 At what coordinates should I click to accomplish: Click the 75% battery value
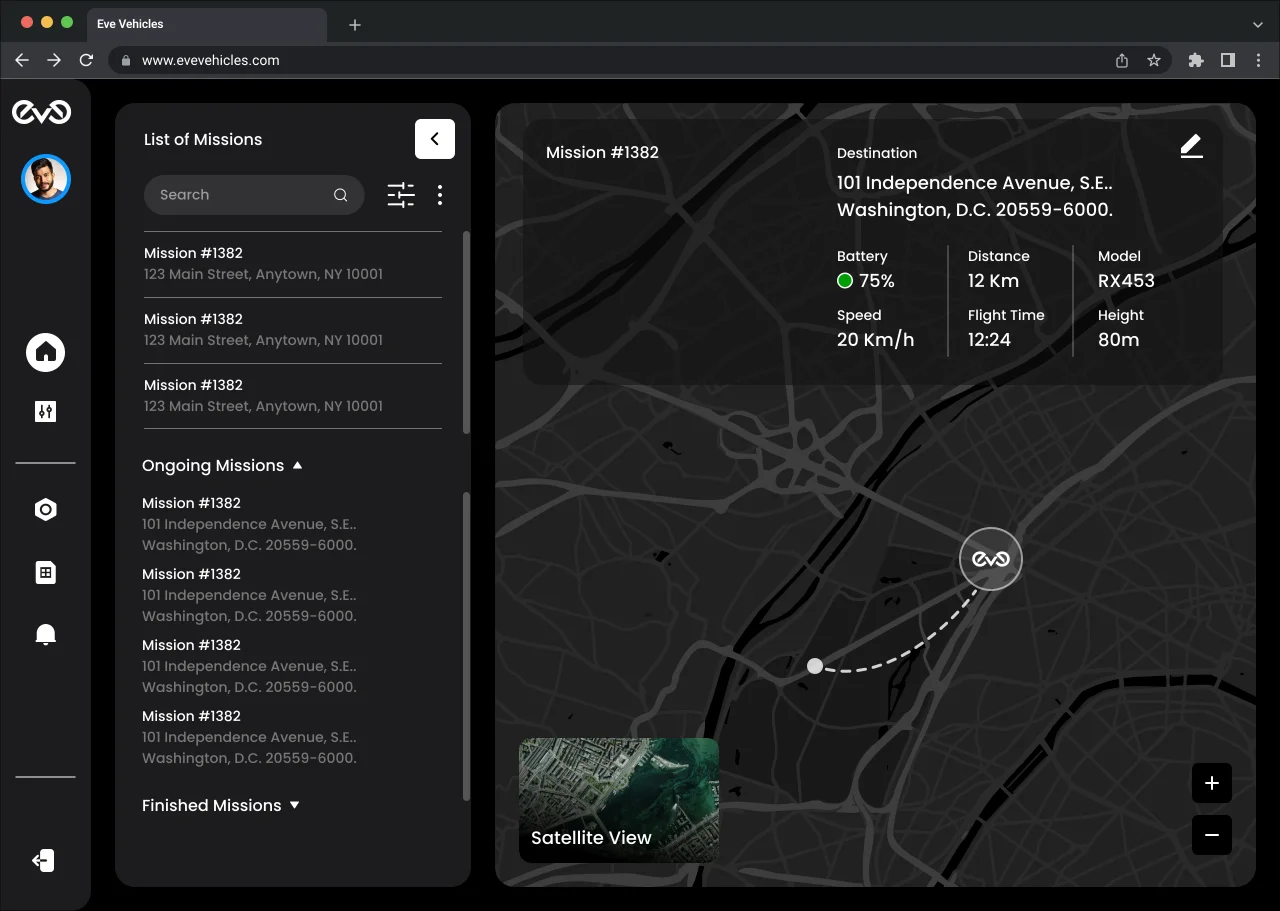tap(877, 281)
